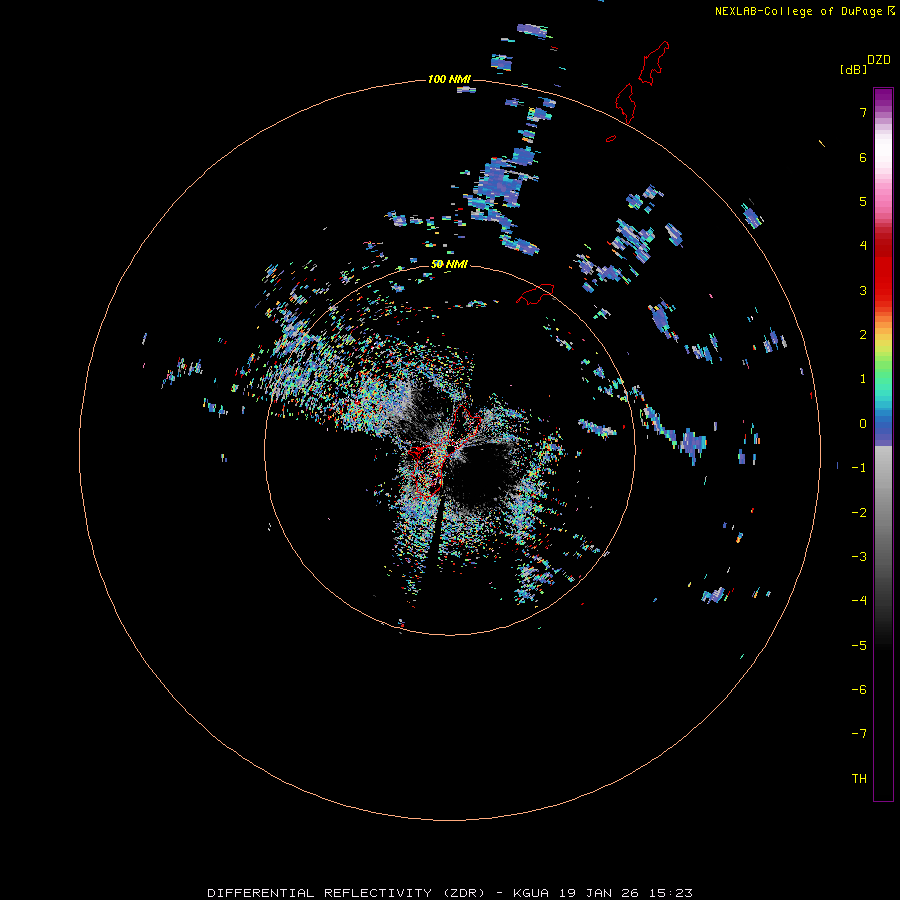The image size is (900, 900).
Task: Click the 50 NMI range ring label
Action: [449, 264]
